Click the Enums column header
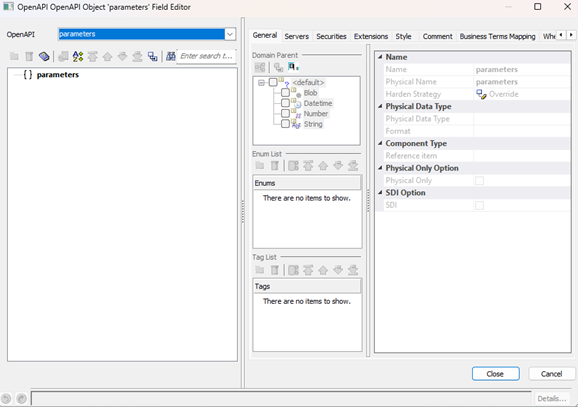The width and height of the screenshot is (578, 407). pyautogui.click(x=307, y=183)
